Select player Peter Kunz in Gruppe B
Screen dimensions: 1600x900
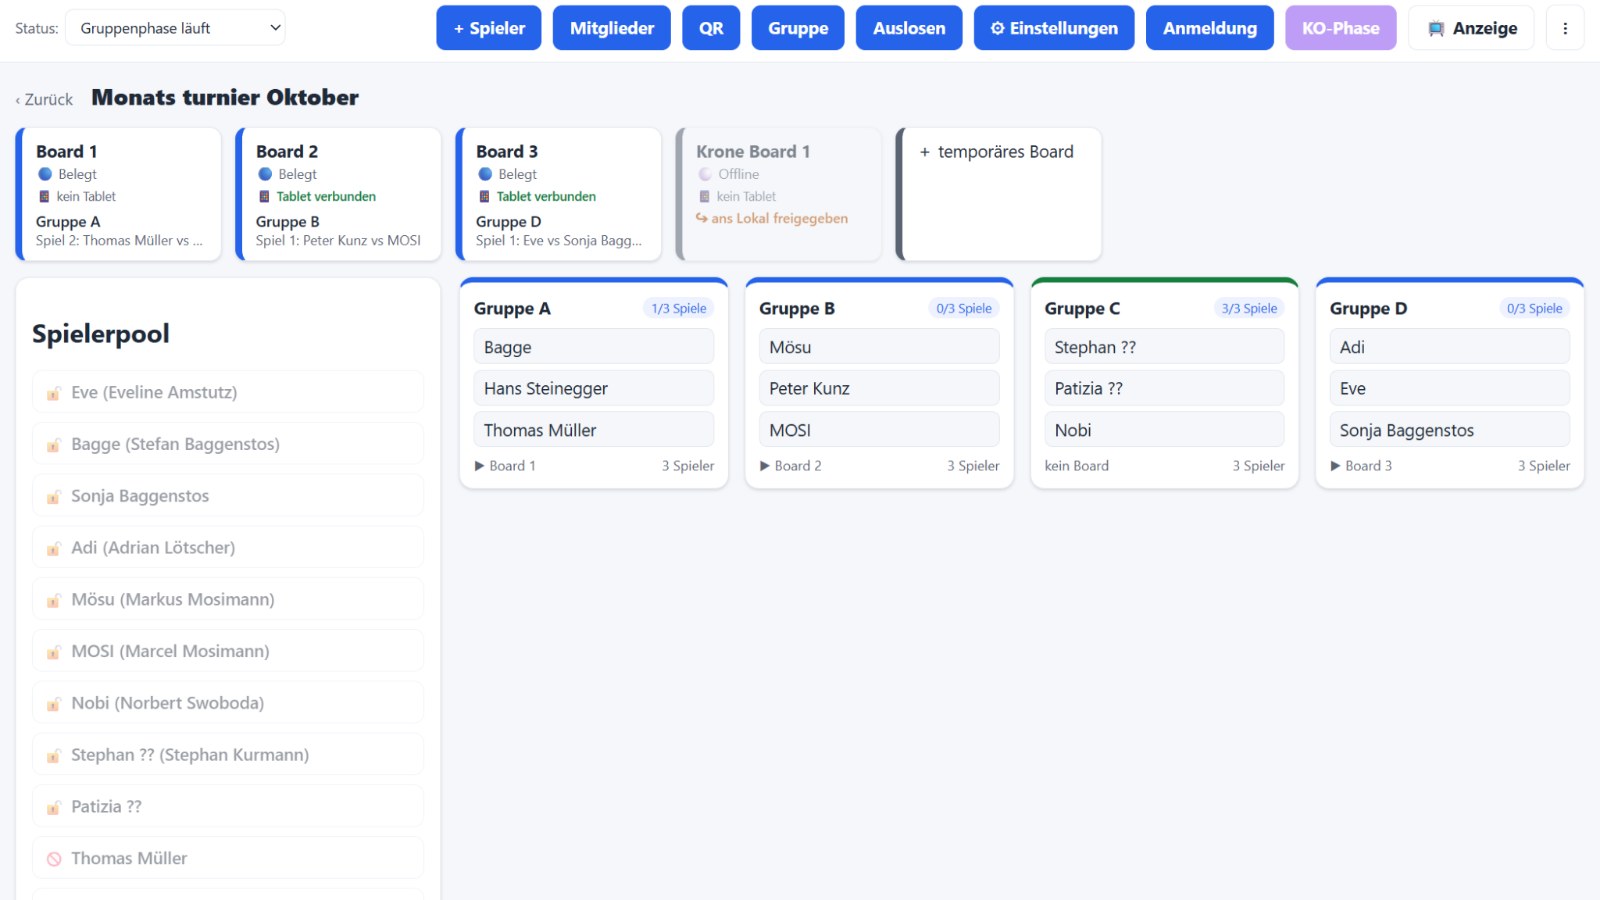(x=879, y=388)
